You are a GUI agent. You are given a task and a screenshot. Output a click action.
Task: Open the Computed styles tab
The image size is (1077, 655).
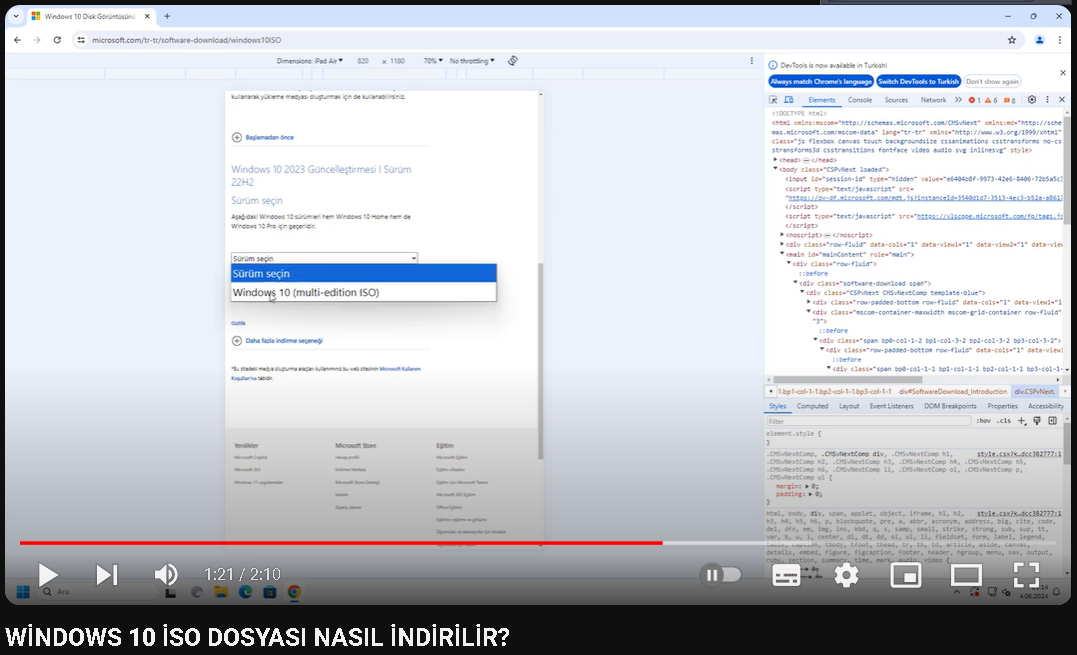[x=813, y=406]
